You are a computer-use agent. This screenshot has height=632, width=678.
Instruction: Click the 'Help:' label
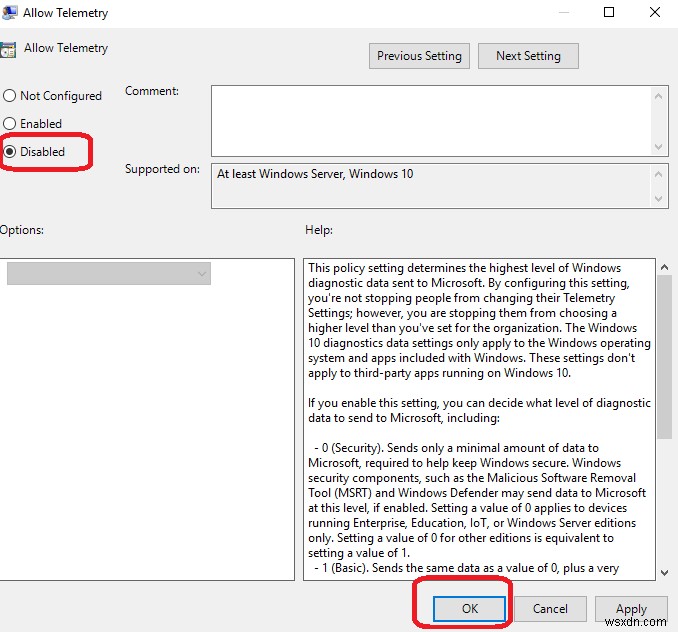319,230
